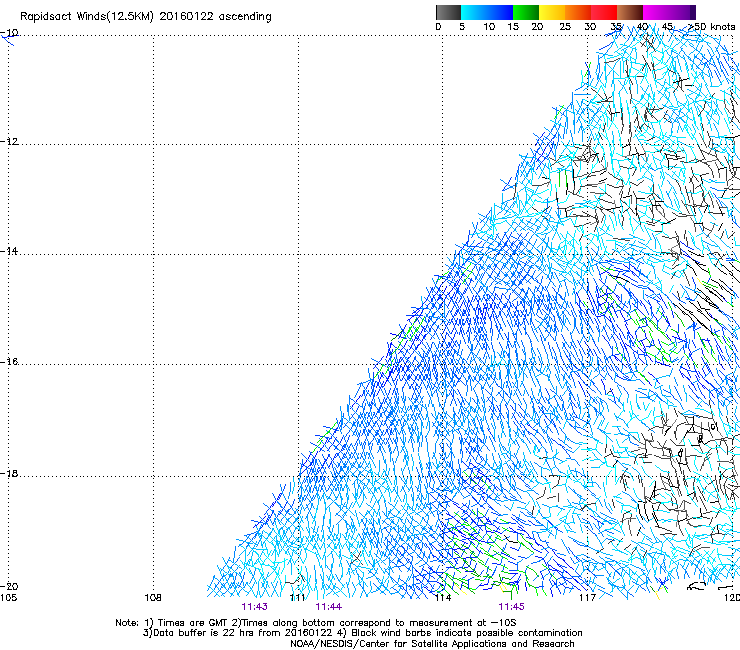Click the green 15-20 knots legend segment
The width and height of the screenshot is (740, 650).
[x=526, y=12]
